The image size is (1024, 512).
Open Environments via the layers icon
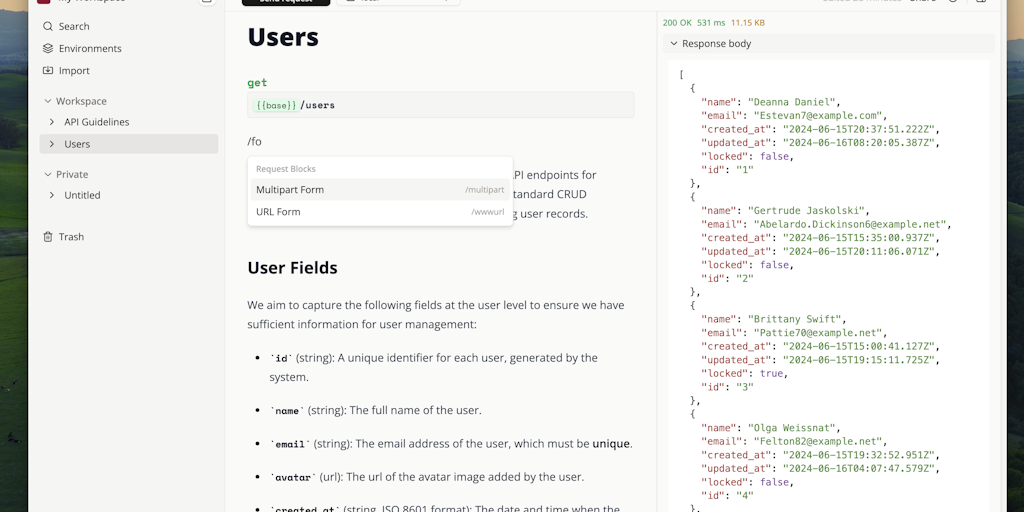[48, 48]
